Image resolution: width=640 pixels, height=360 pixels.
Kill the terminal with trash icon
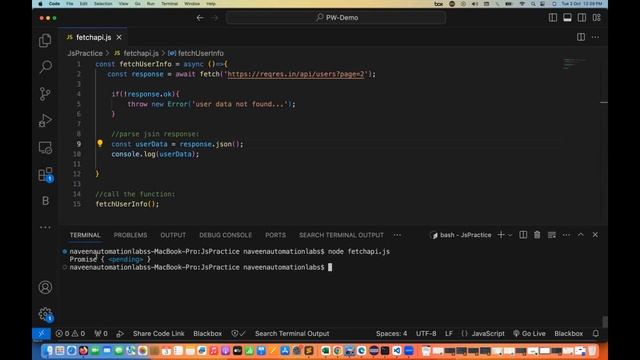click(537, 235)
